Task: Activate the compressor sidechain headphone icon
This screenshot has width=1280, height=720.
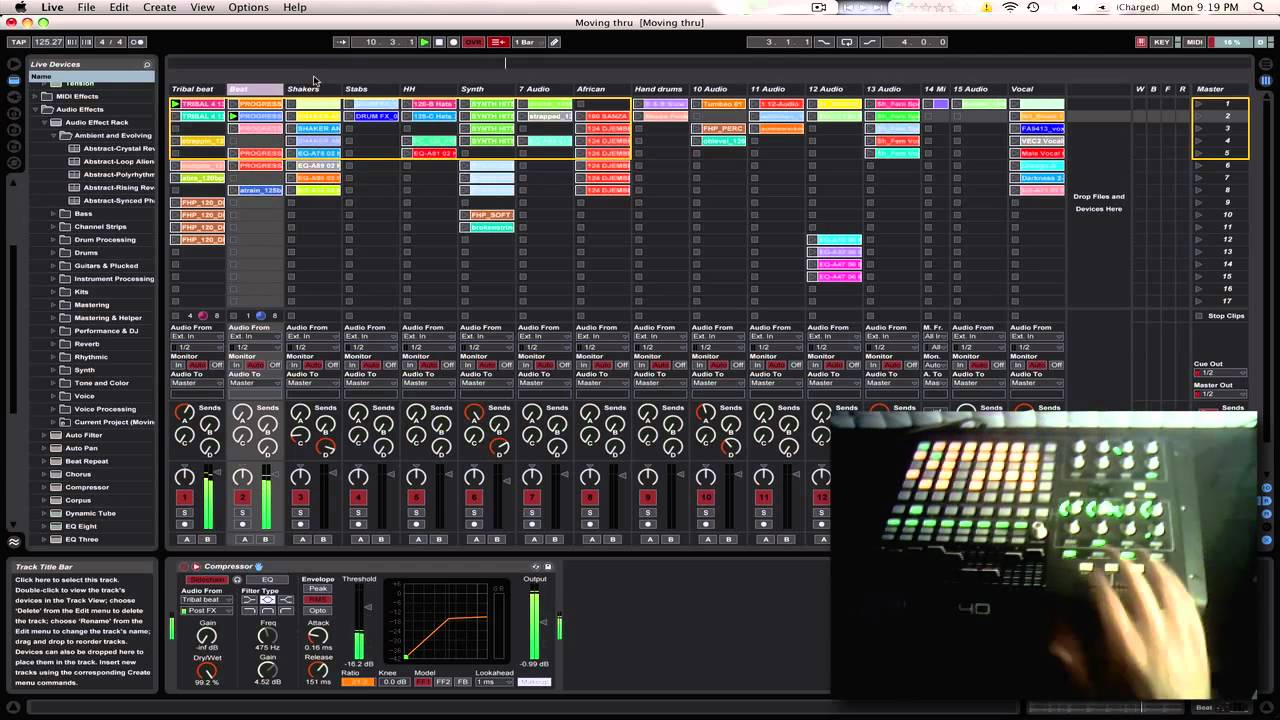Action: coord(237,580)
